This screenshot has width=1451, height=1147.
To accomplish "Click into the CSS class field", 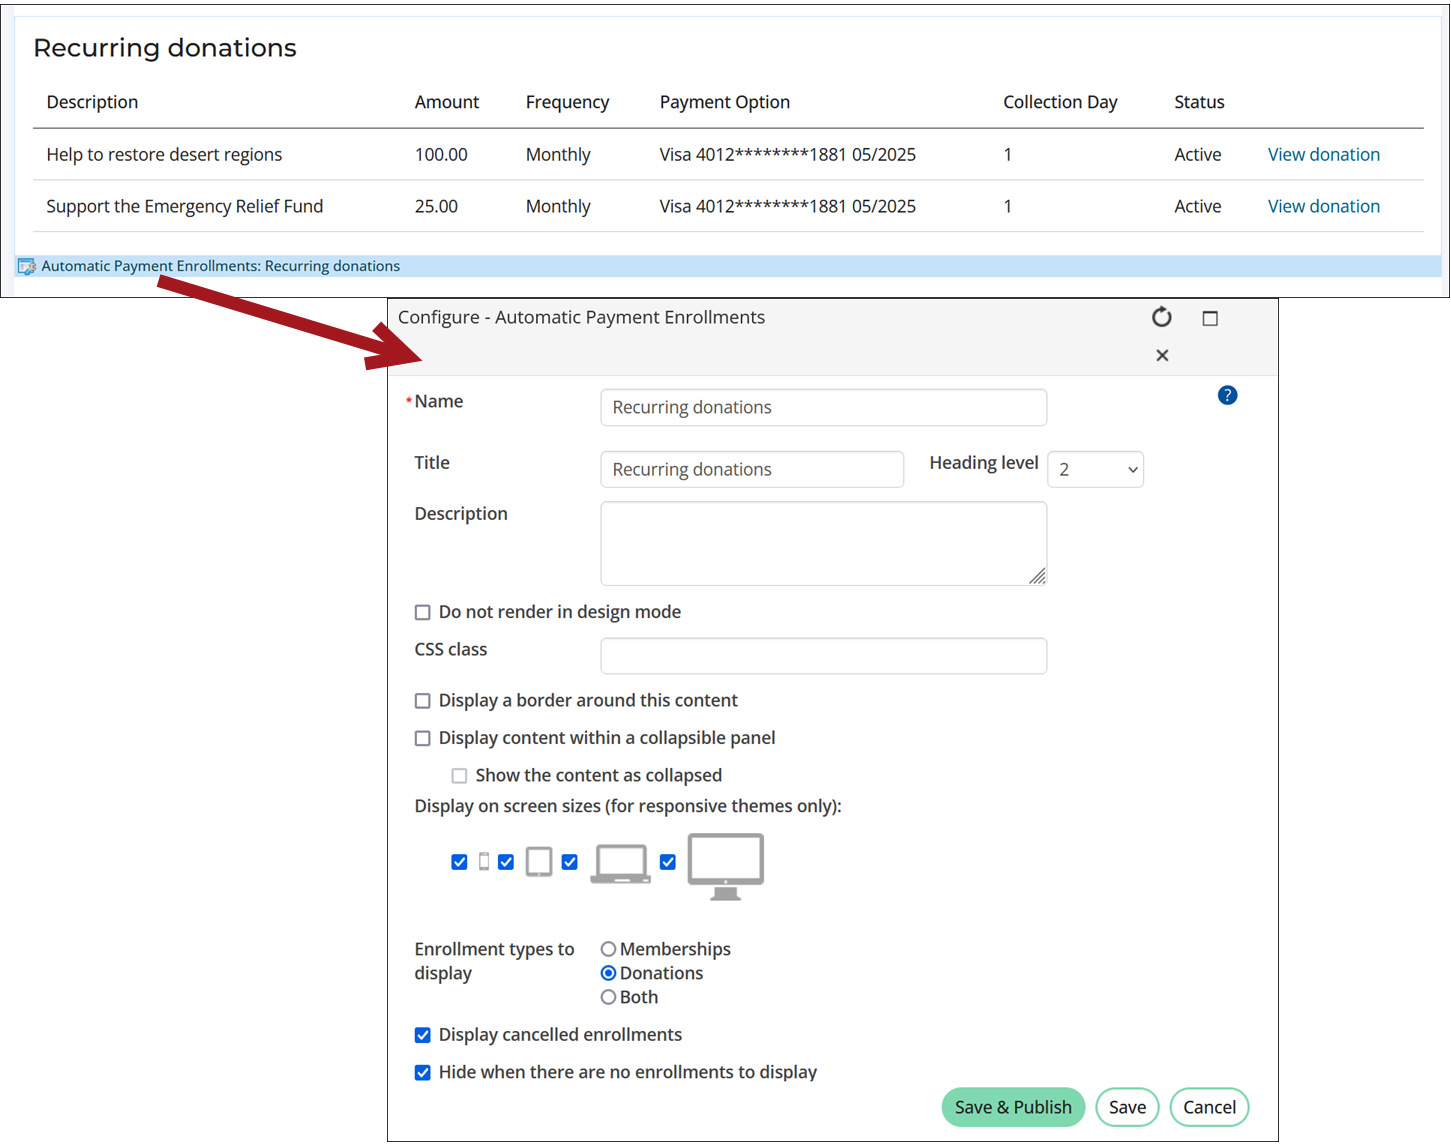I will coord(823,656).
